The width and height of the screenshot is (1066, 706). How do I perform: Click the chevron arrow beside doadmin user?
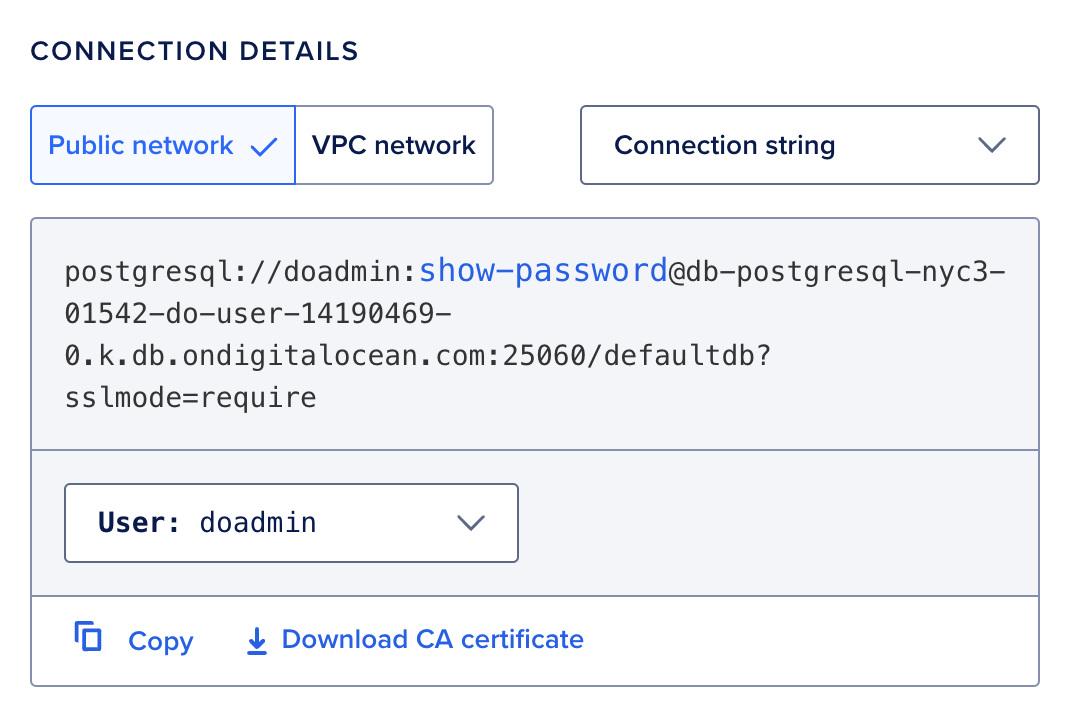[470, 522]
